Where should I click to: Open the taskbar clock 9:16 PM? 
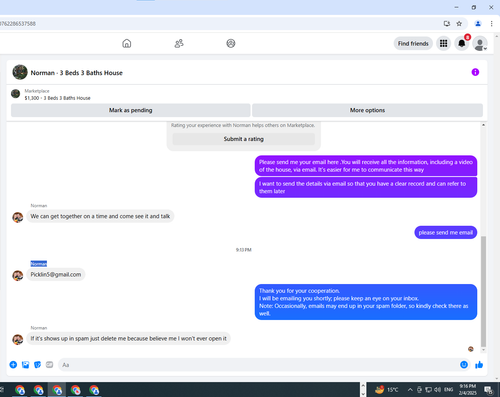[x=467, y=389]
